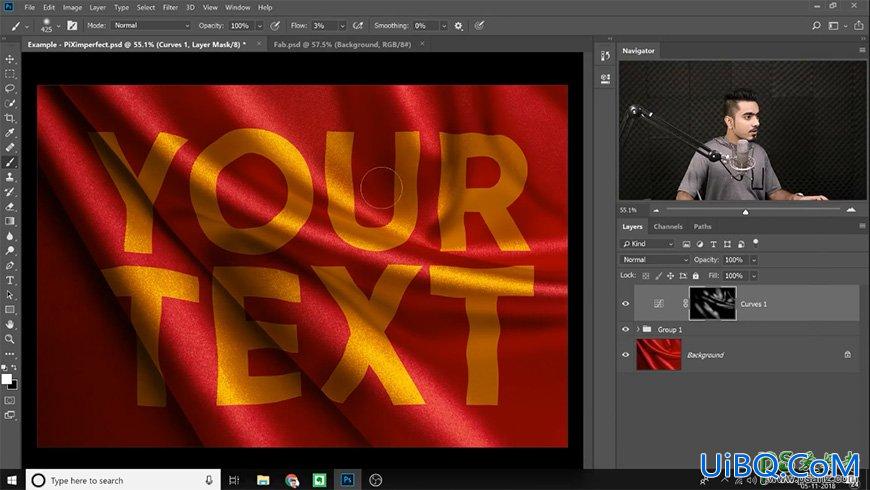Hide the Group 1 layer group

click(x=625, y=329)
